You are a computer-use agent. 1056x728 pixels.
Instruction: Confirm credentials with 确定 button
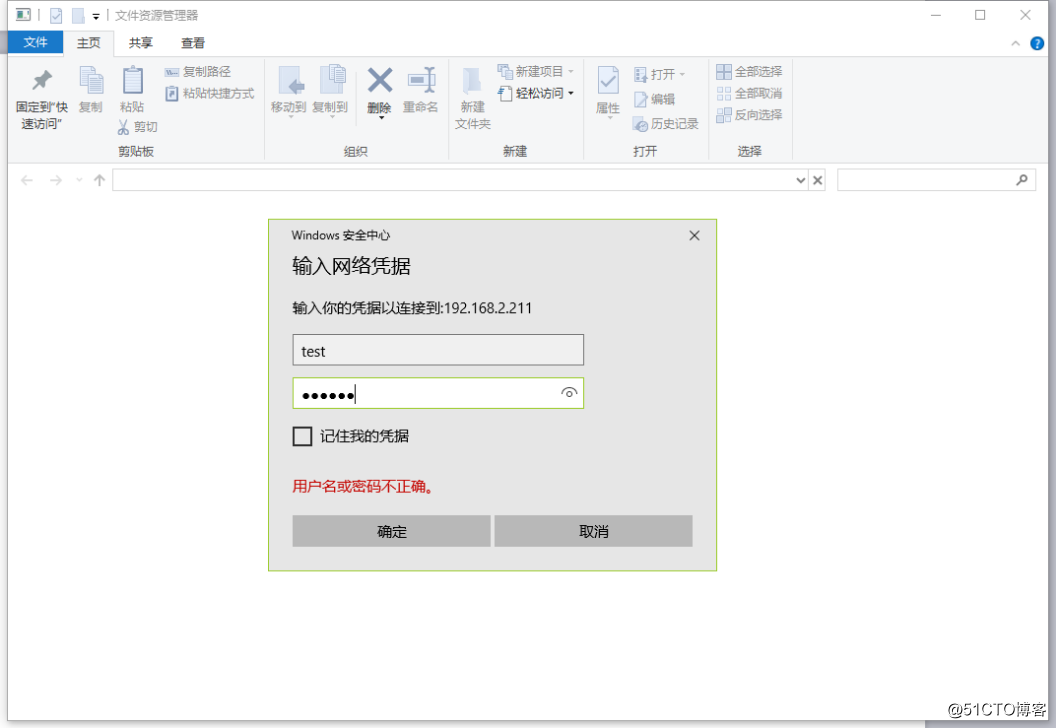click(391, 531)
